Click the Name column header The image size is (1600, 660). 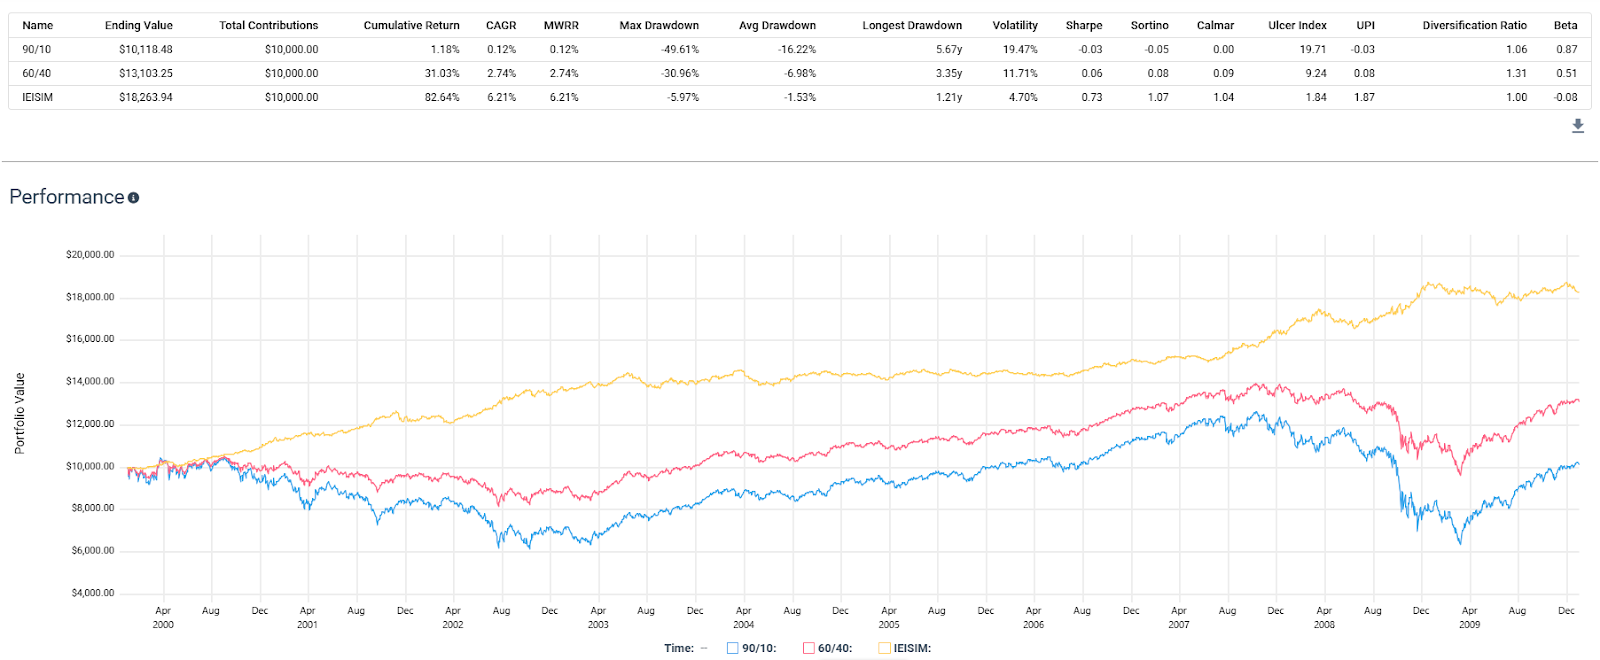click(x=38, y=25)
